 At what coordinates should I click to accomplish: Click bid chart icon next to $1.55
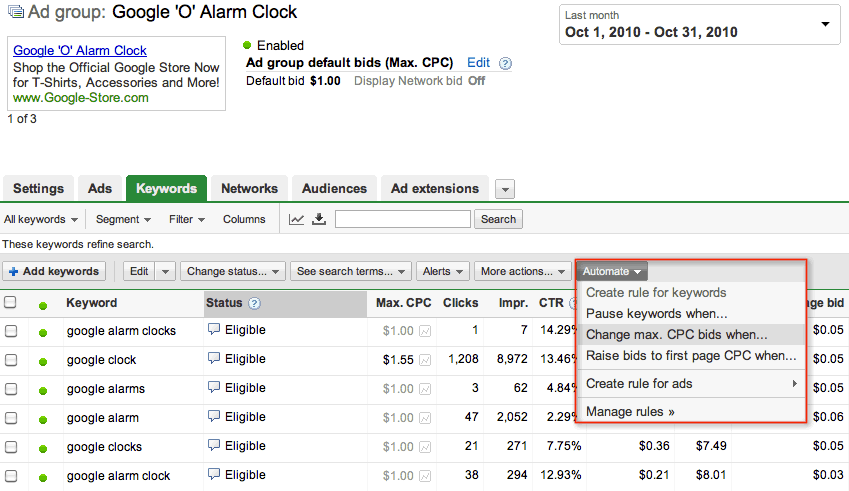[x=425, y=360]
